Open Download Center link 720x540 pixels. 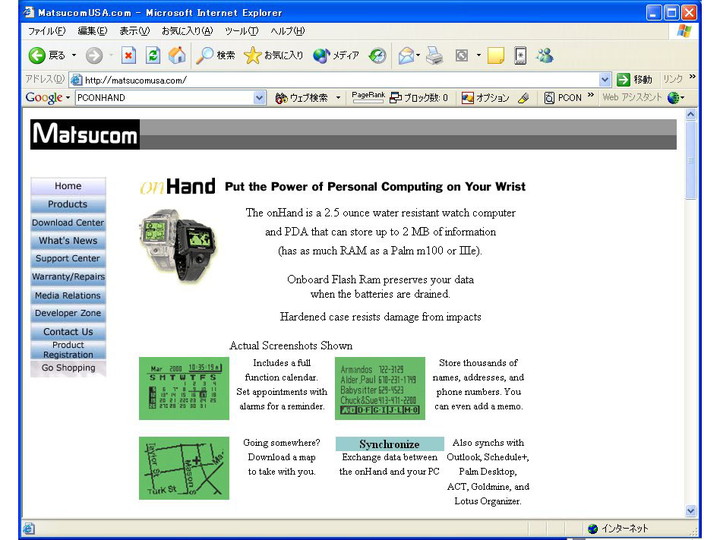pyautogui.click(x=68, y=222)
